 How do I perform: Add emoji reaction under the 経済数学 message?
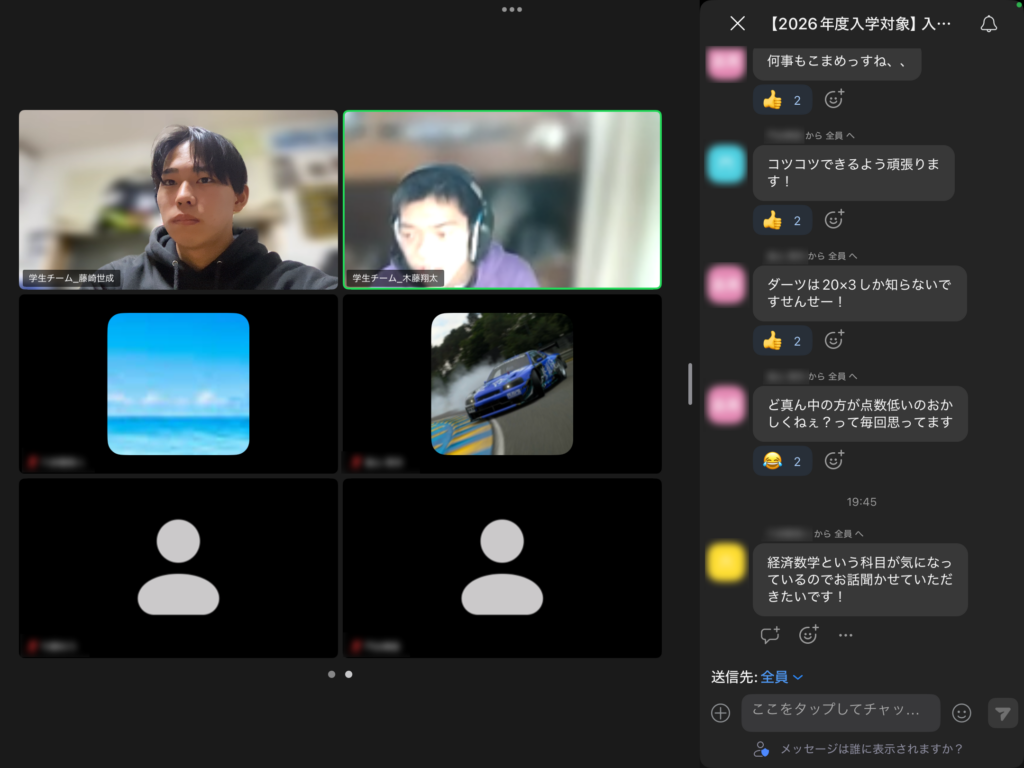808,635
